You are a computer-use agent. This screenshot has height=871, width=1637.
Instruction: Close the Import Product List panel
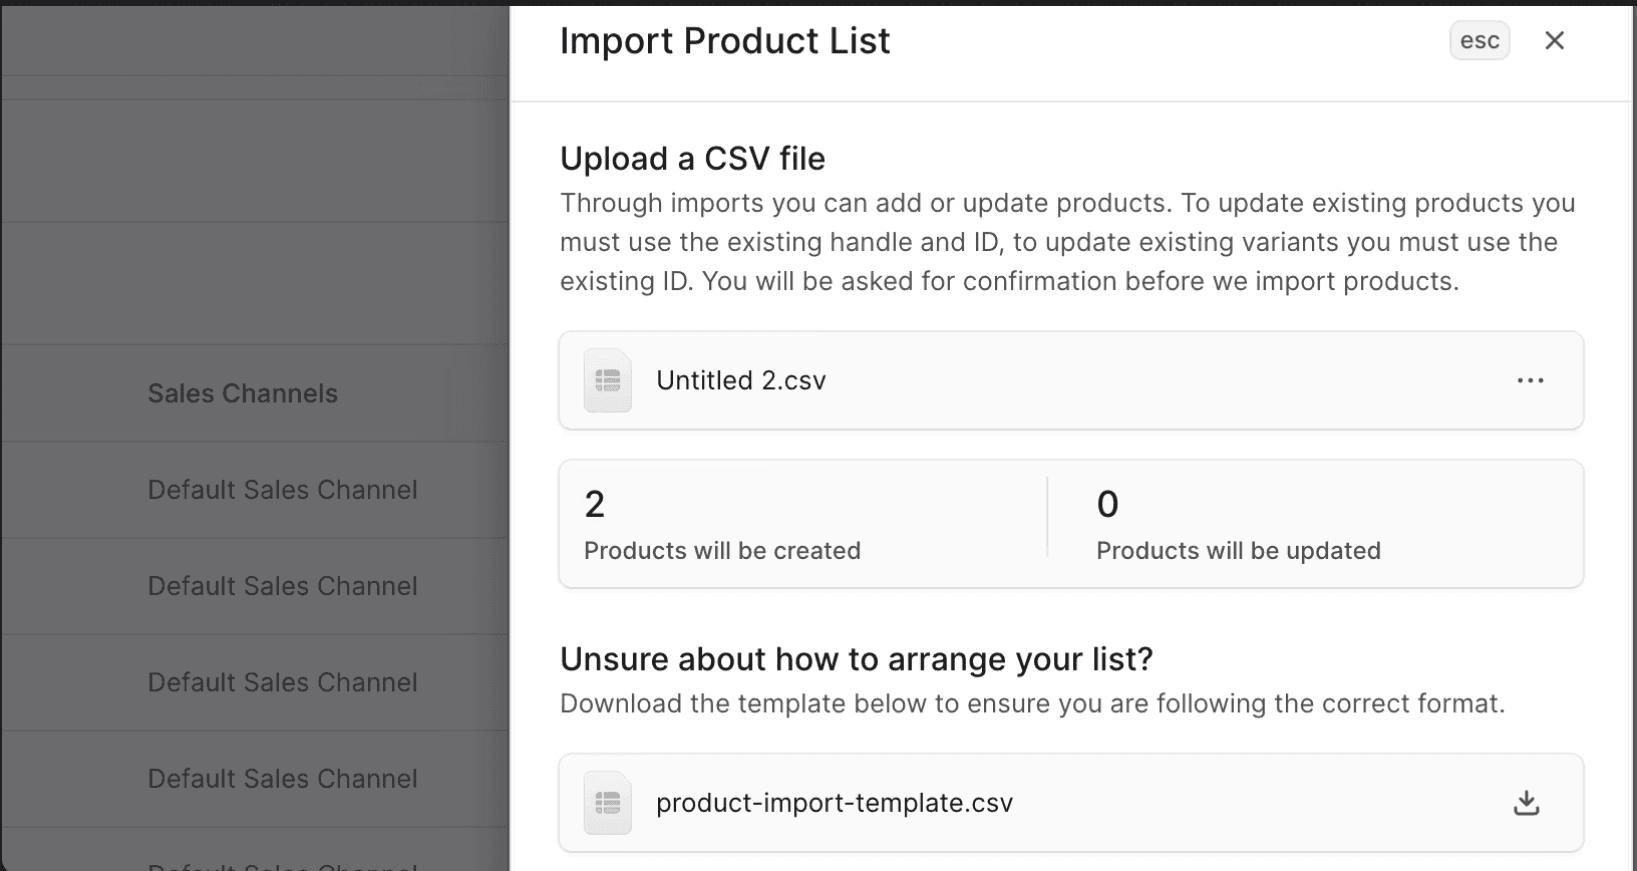coord(1555,40)
